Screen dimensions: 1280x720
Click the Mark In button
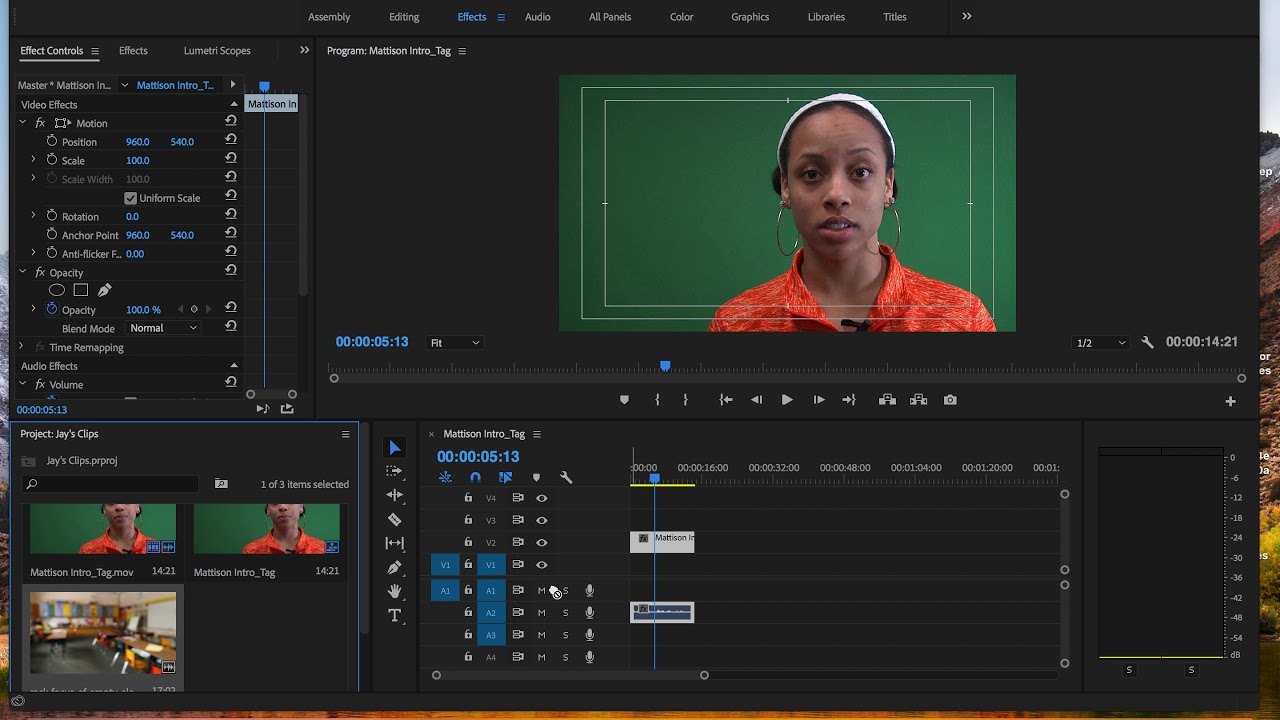coord(657,400)
